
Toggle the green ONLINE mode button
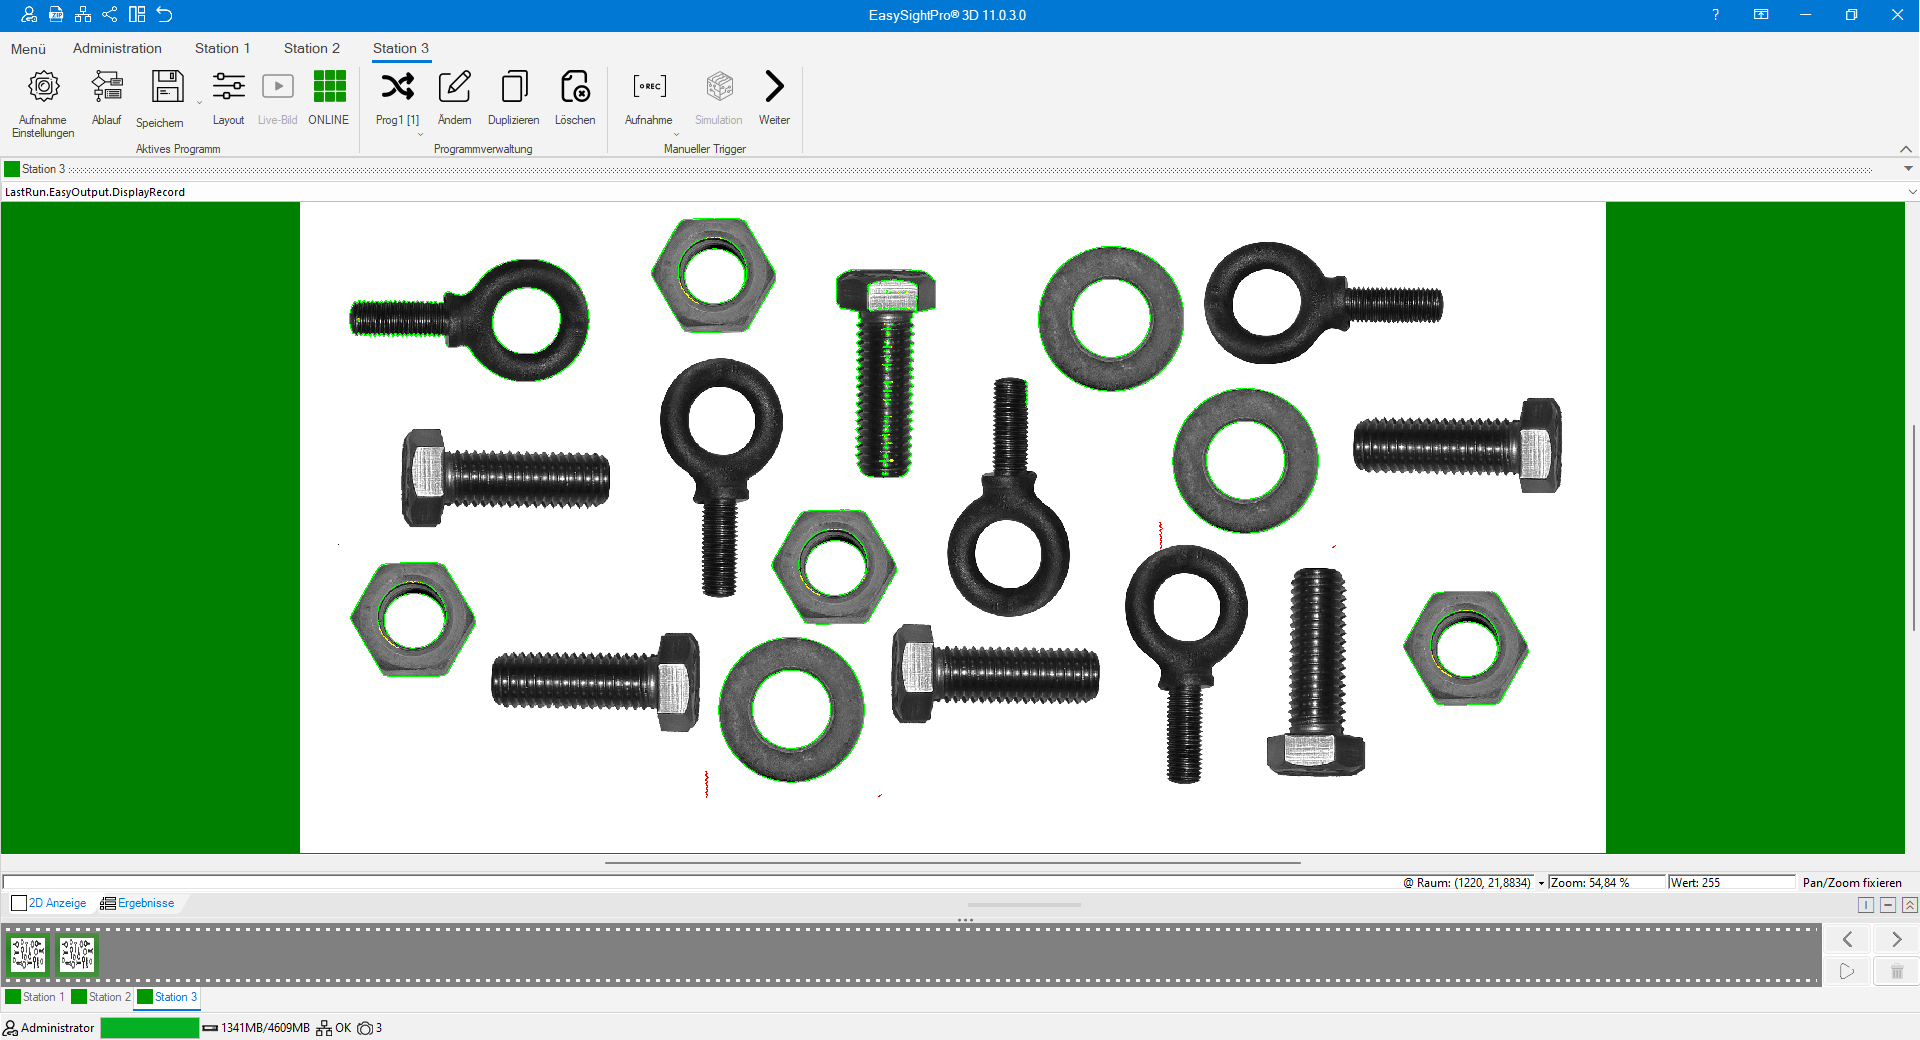pos(329,88)
